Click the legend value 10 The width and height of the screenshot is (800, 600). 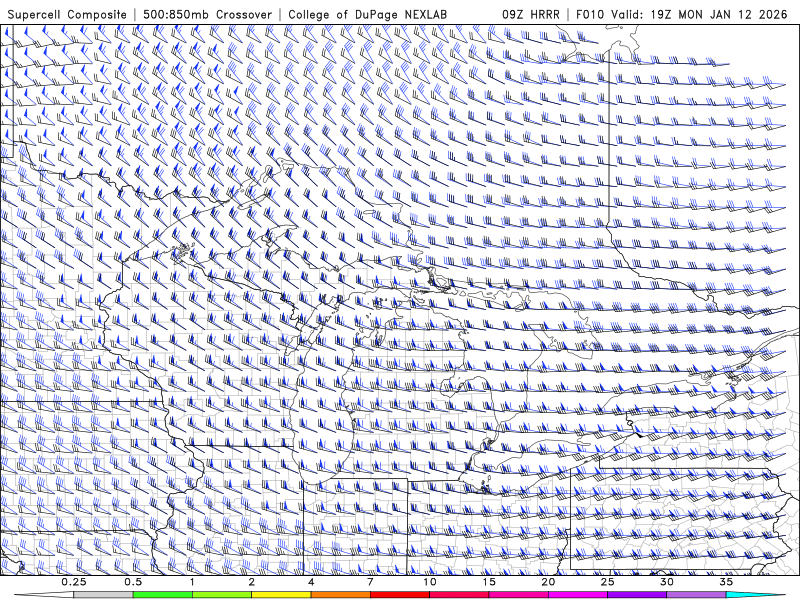(430, 582)
